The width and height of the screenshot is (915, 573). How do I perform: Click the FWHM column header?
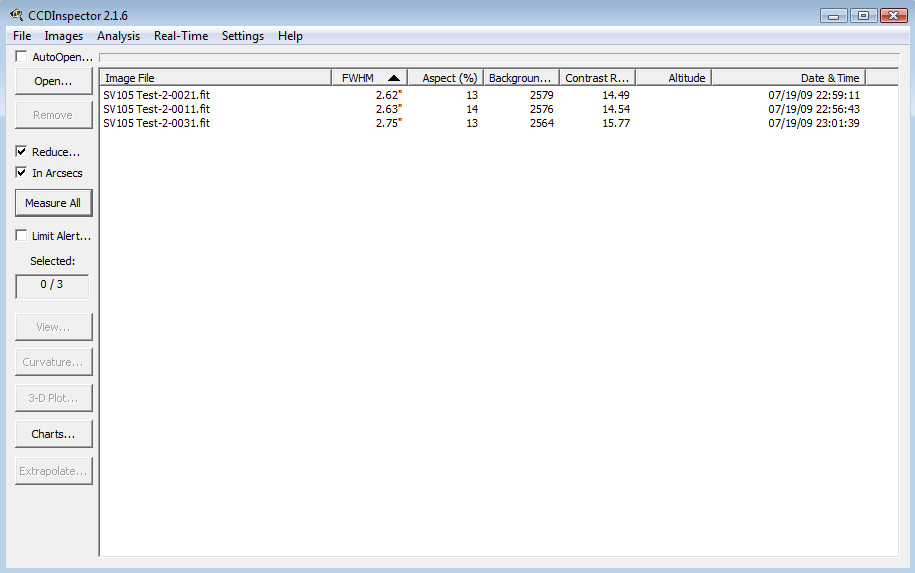coord(369,78)
